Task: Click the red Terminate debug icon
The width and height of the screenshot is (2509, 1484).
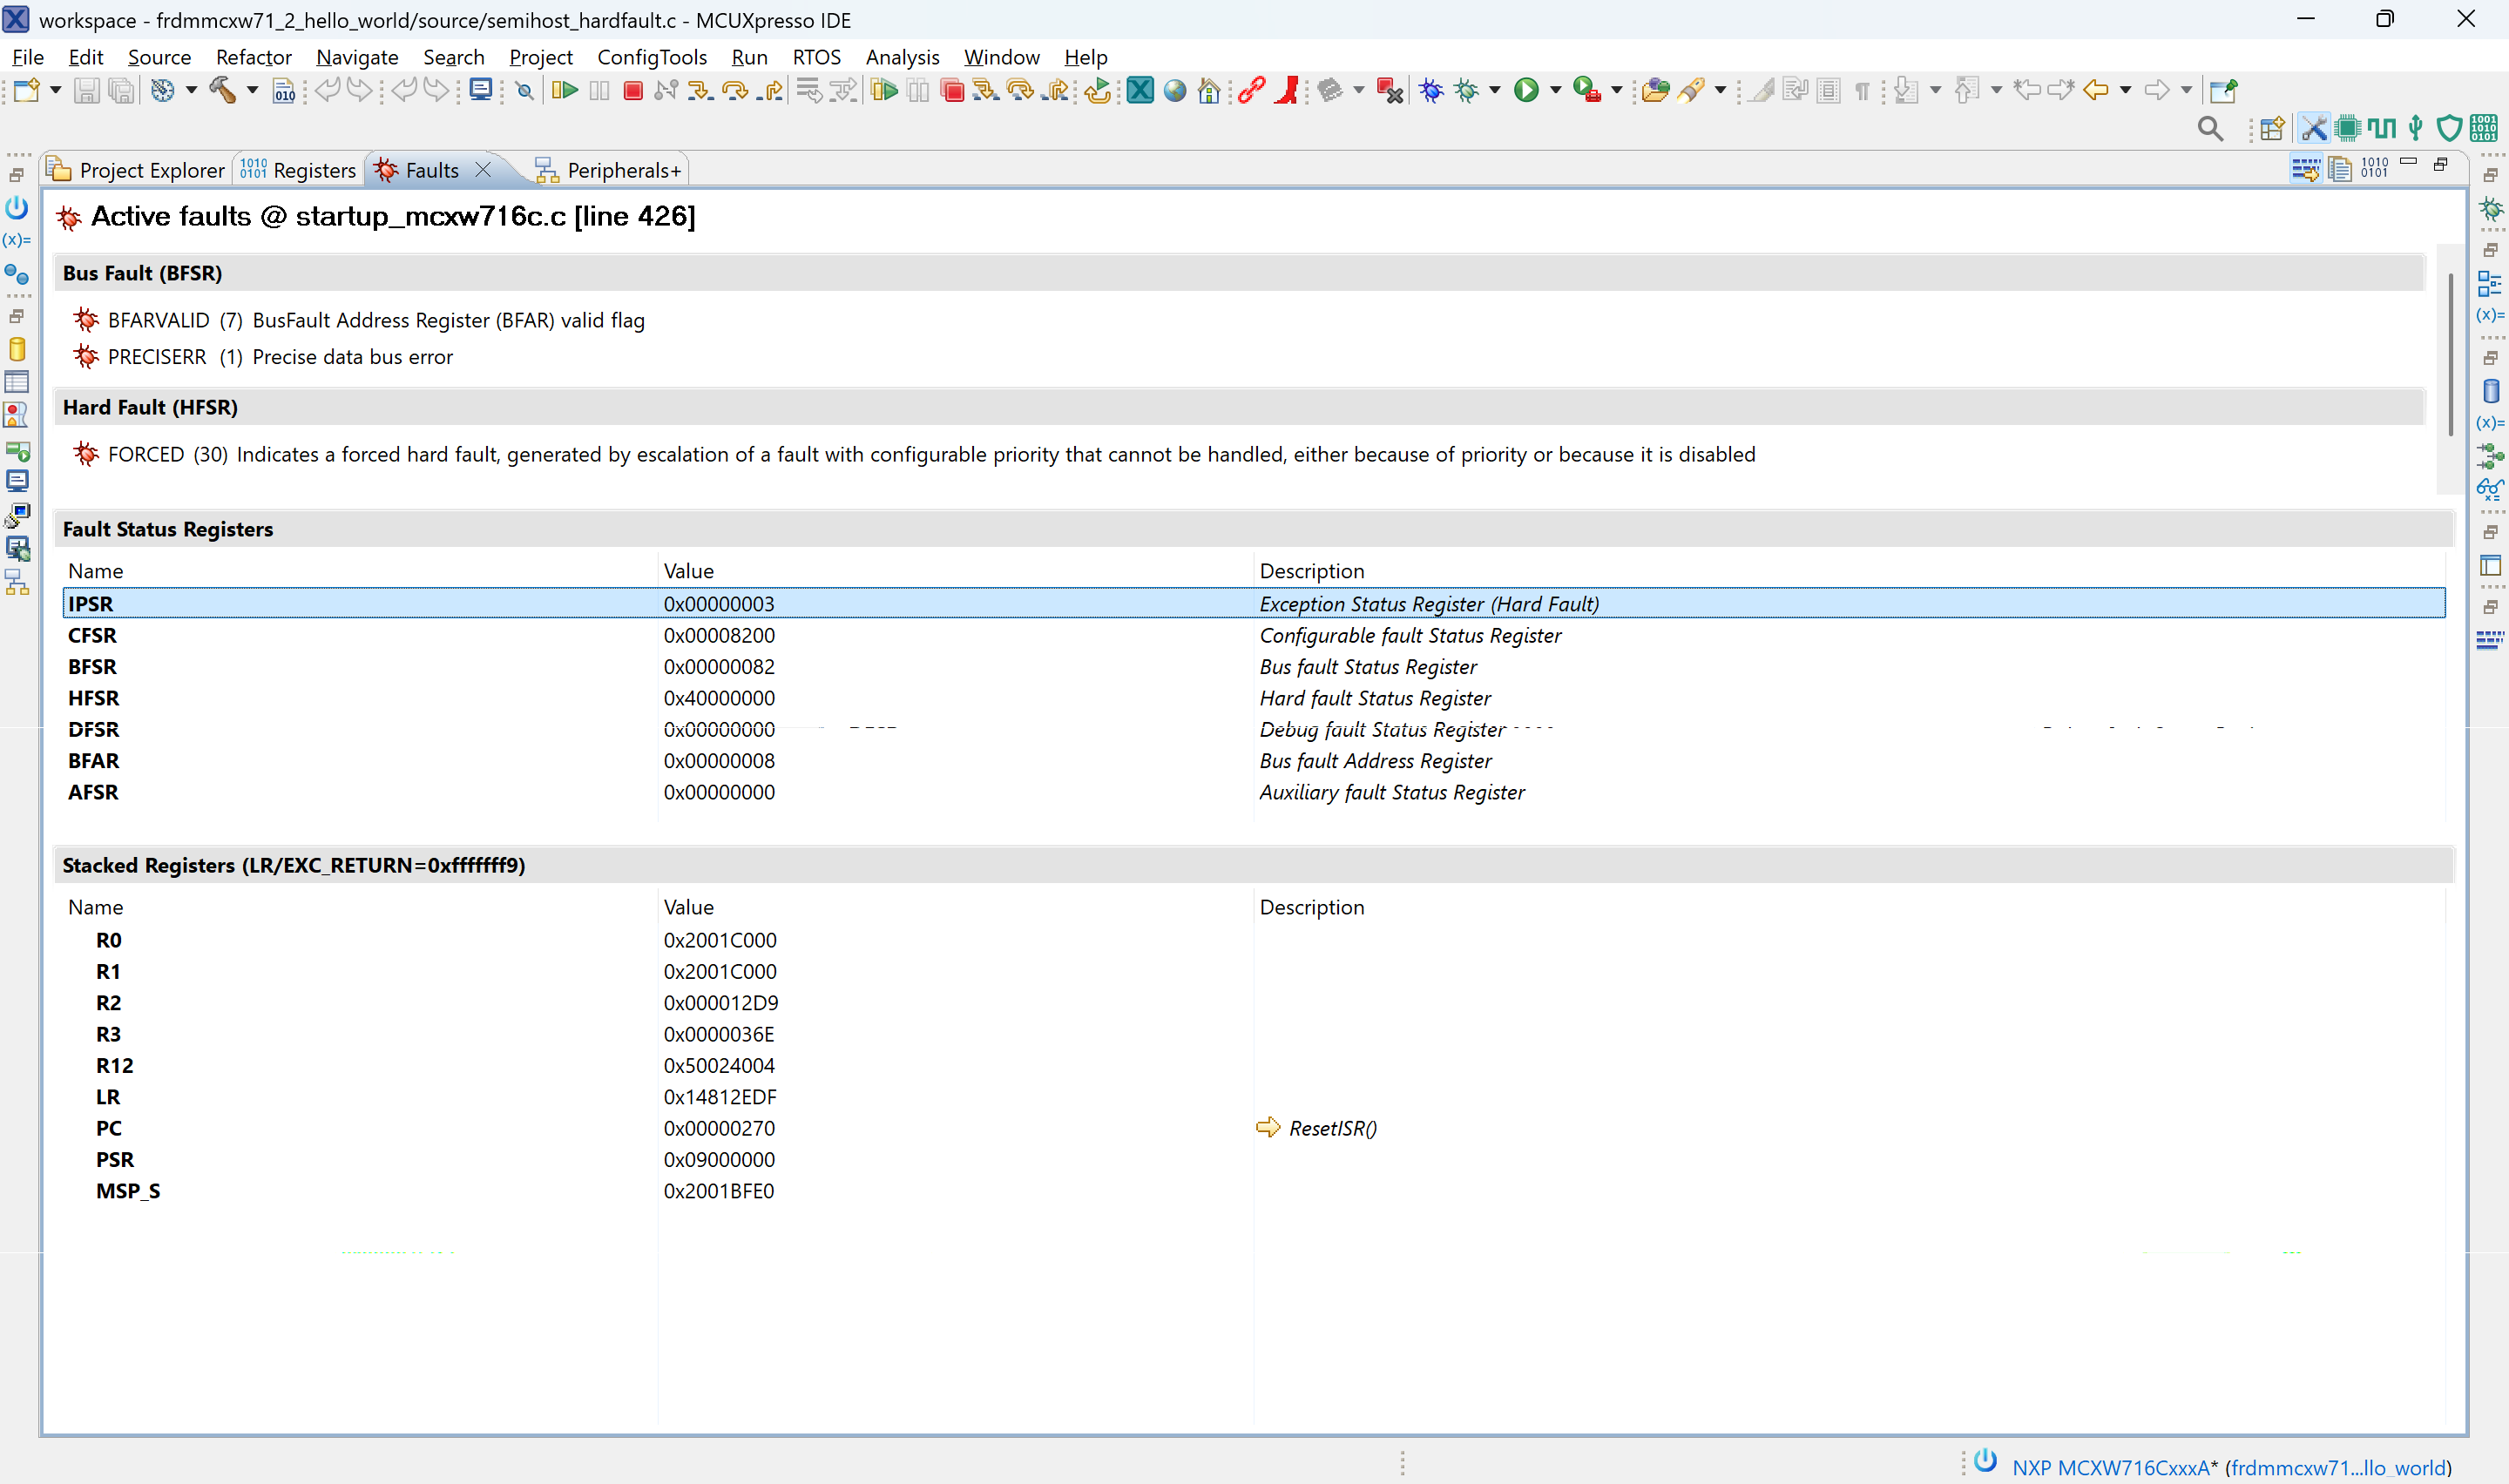Action: click(632, 91)
